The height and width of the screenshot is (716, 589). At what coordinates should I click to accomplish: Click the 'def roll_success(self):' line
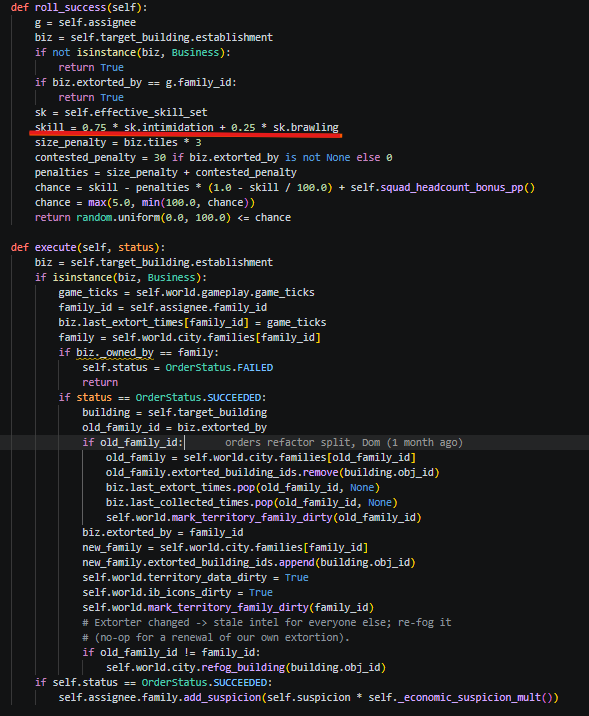79,7
